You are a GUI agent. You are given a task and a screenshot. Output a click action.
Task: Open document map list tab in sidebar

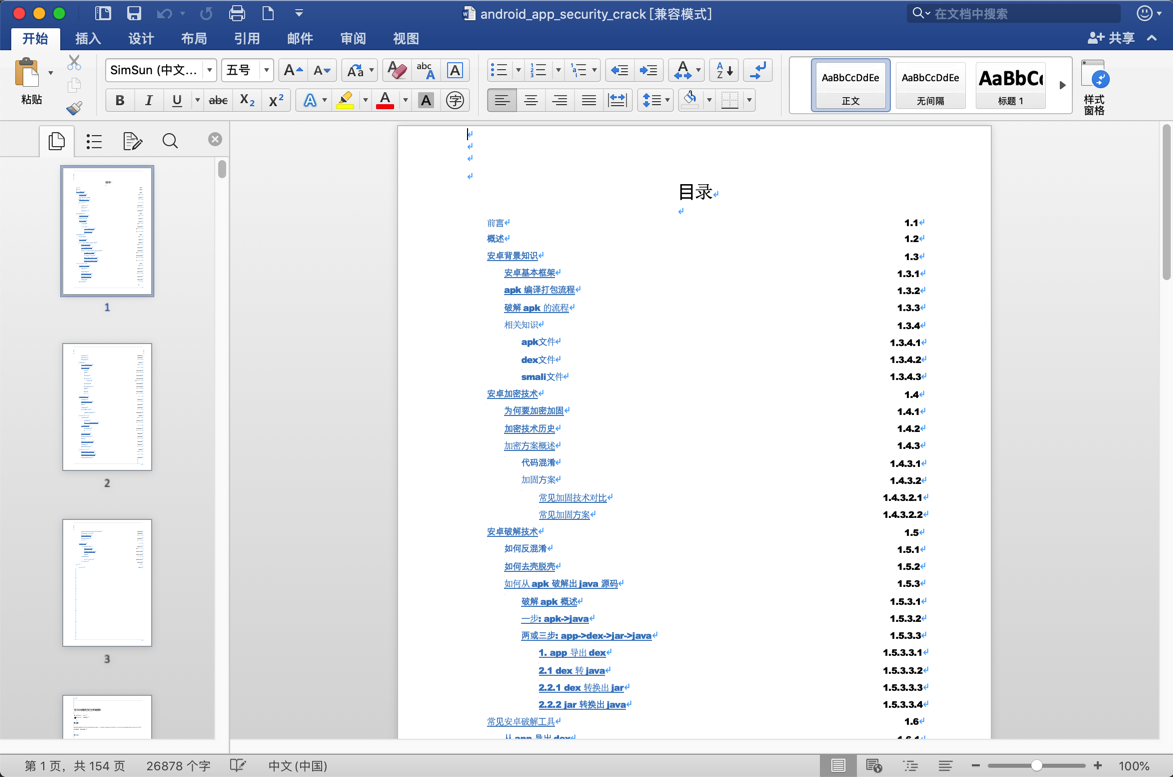[x=94, y=141]
